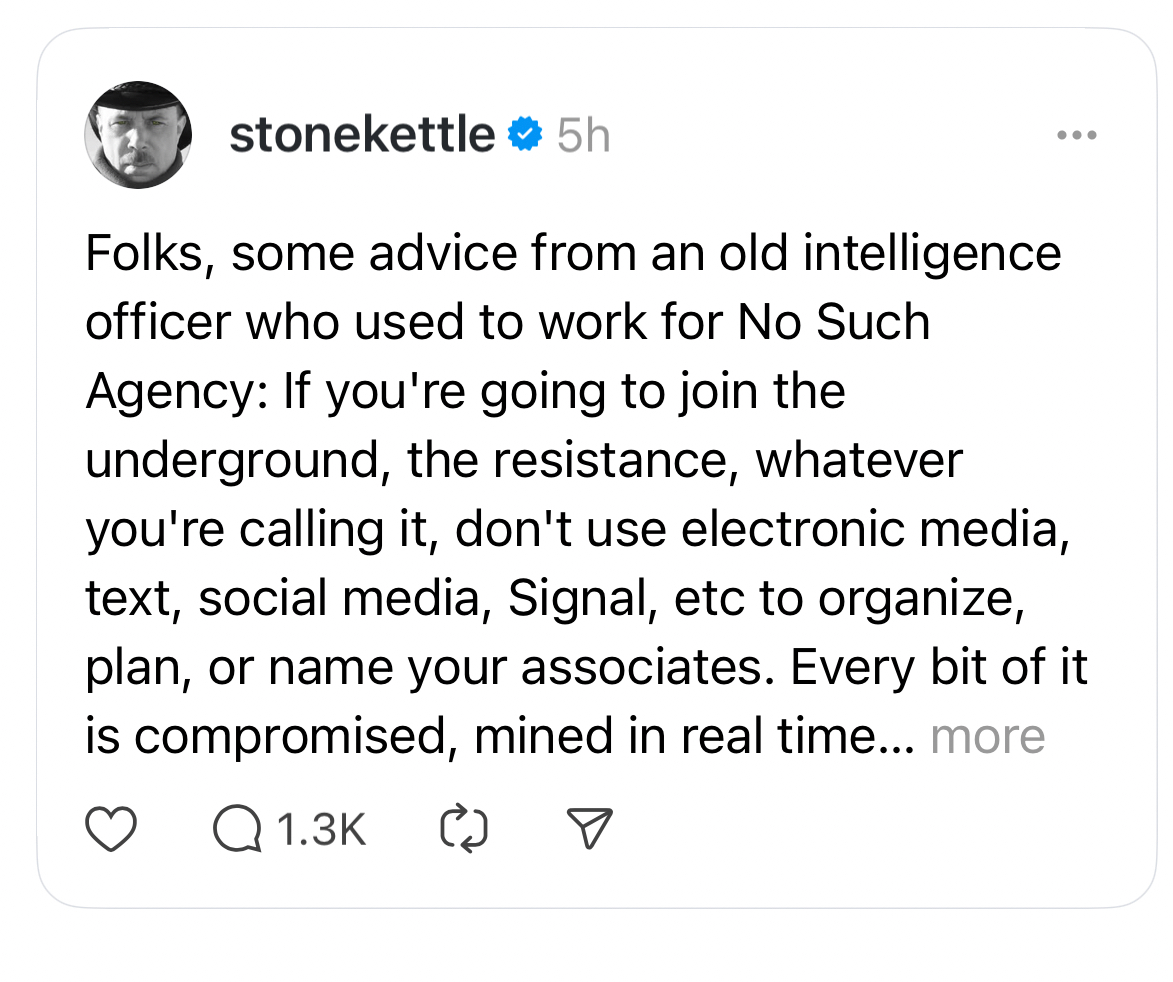Open replies via the comment bubble icon
Screen dimensions: 1173x982
click(x=236, y=830)
